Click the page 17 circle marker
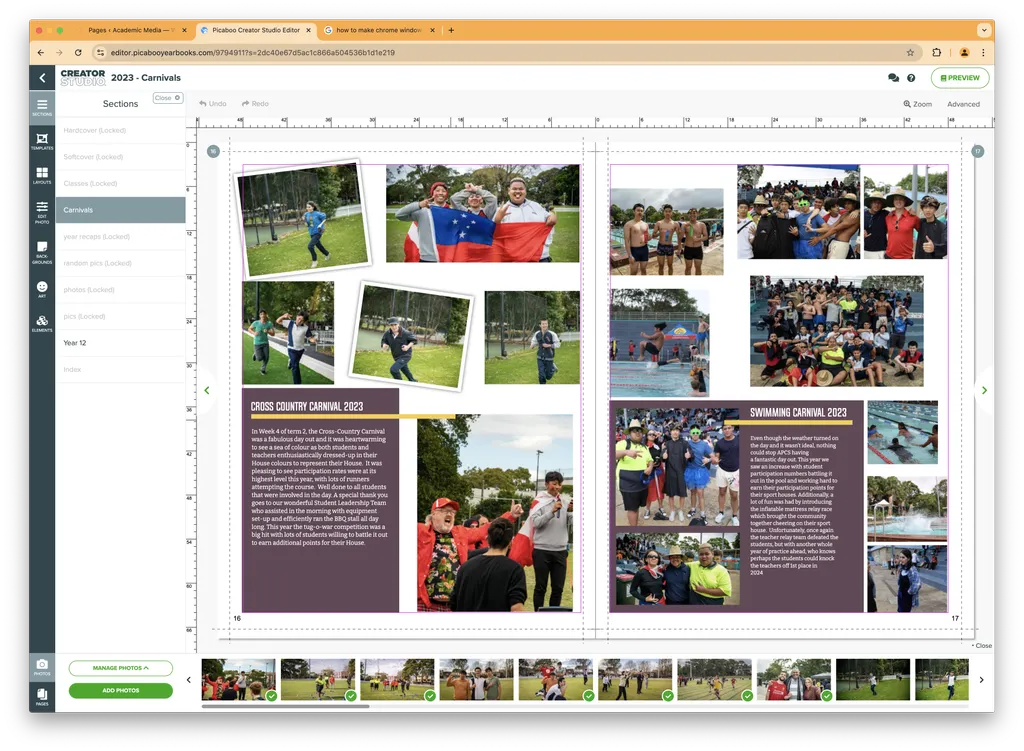 point(978,152)
